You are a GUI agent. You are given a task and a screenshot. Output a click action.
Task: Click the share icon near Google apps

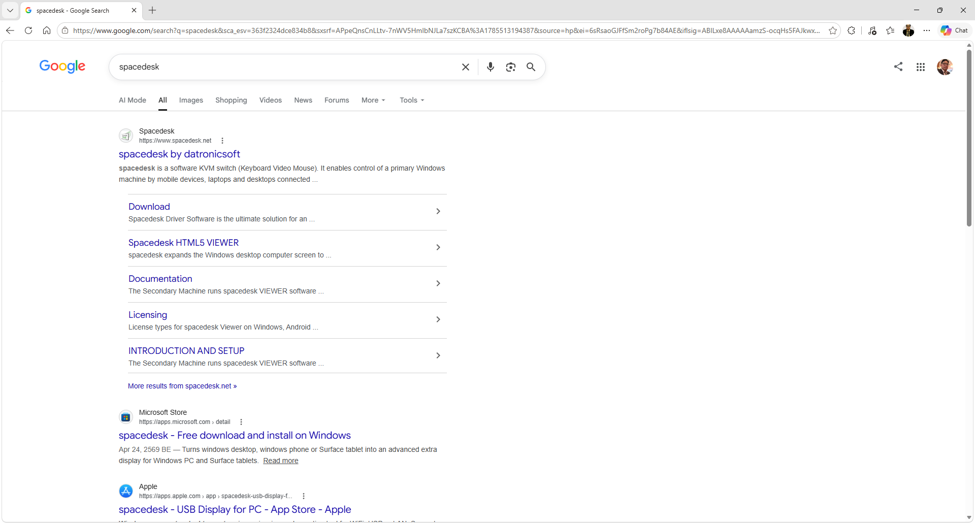pyautogui.click(x=898, y=67)
